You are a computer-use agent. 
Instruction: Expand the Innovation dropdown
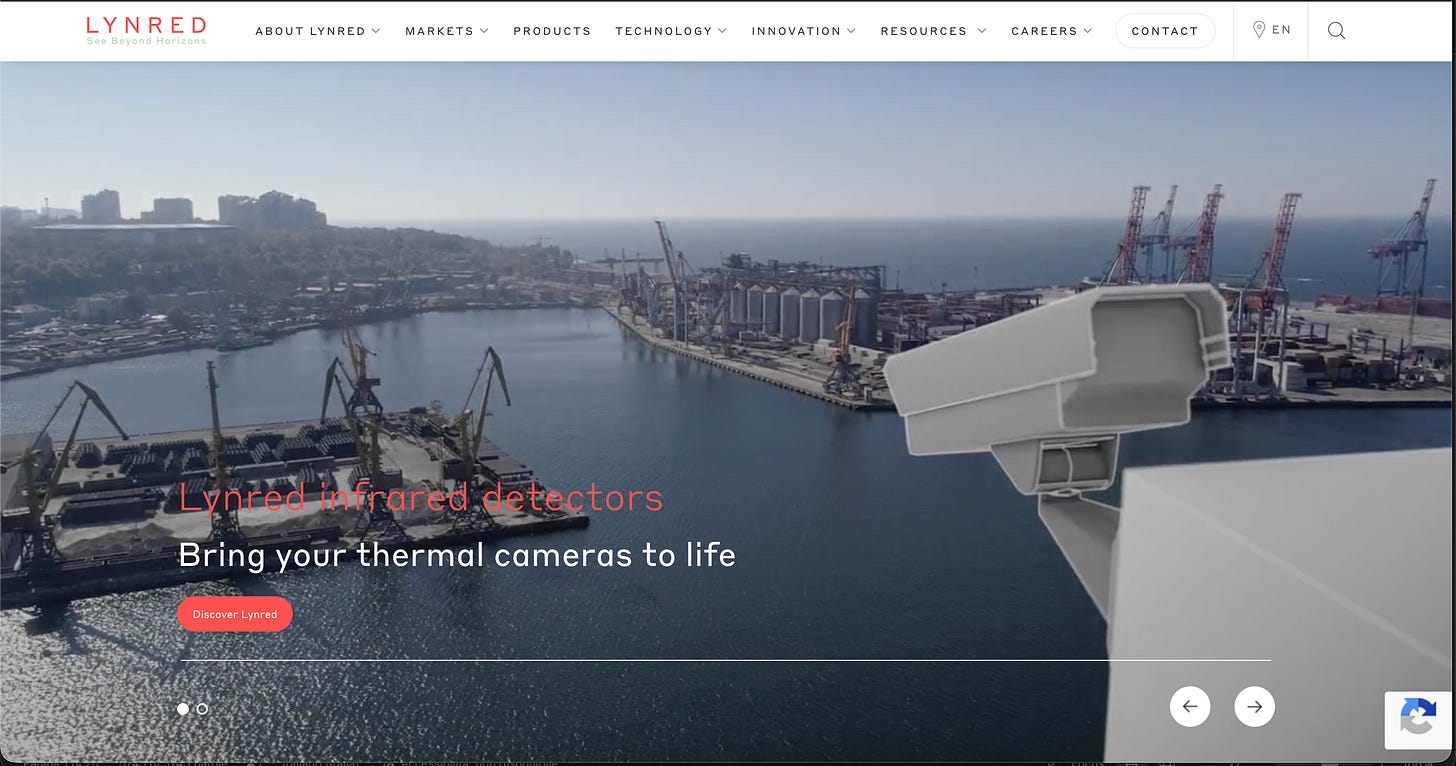(x=804, y=31)
